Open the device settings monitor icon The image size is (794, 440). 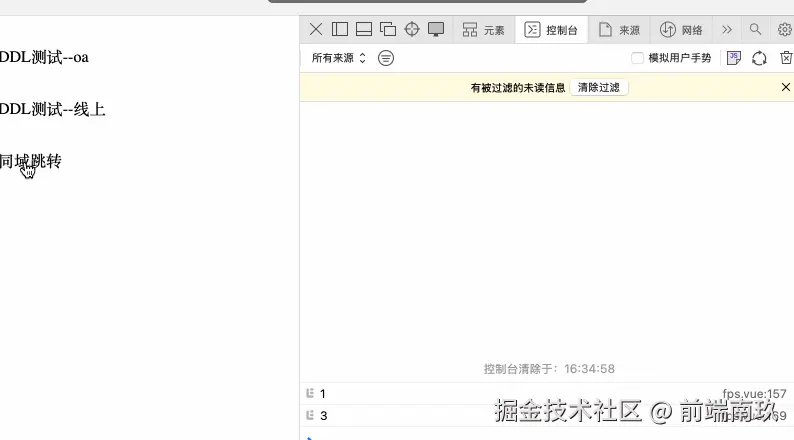(436, 29)
